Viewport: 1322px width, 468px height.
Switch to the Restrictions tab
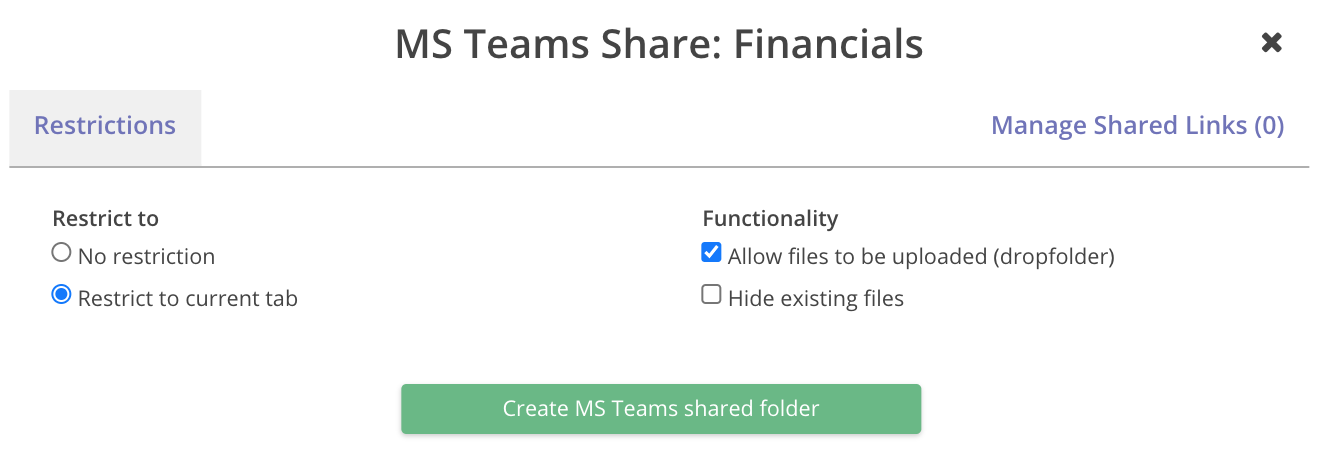[105, 126]
